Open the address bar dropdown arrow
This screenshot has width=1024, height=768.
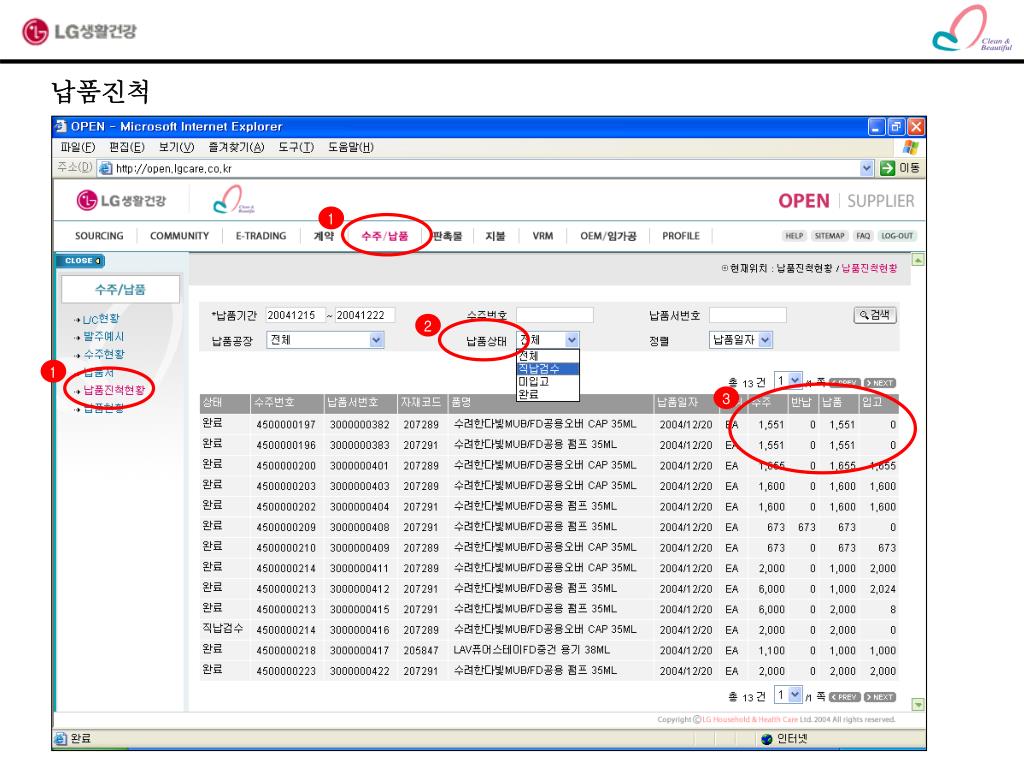click(x=866, y=168)
